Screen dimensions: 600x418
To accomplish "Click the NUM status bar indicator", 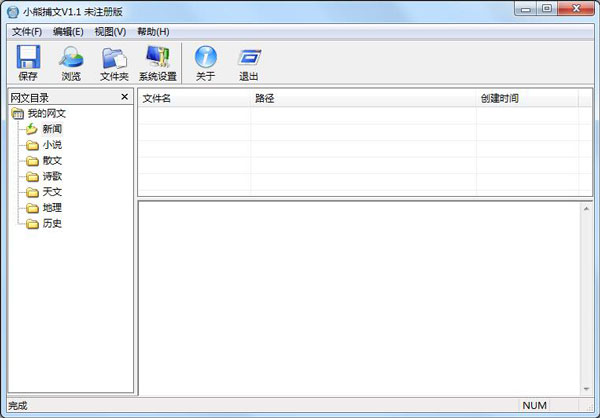I will [x=534, y=405].
